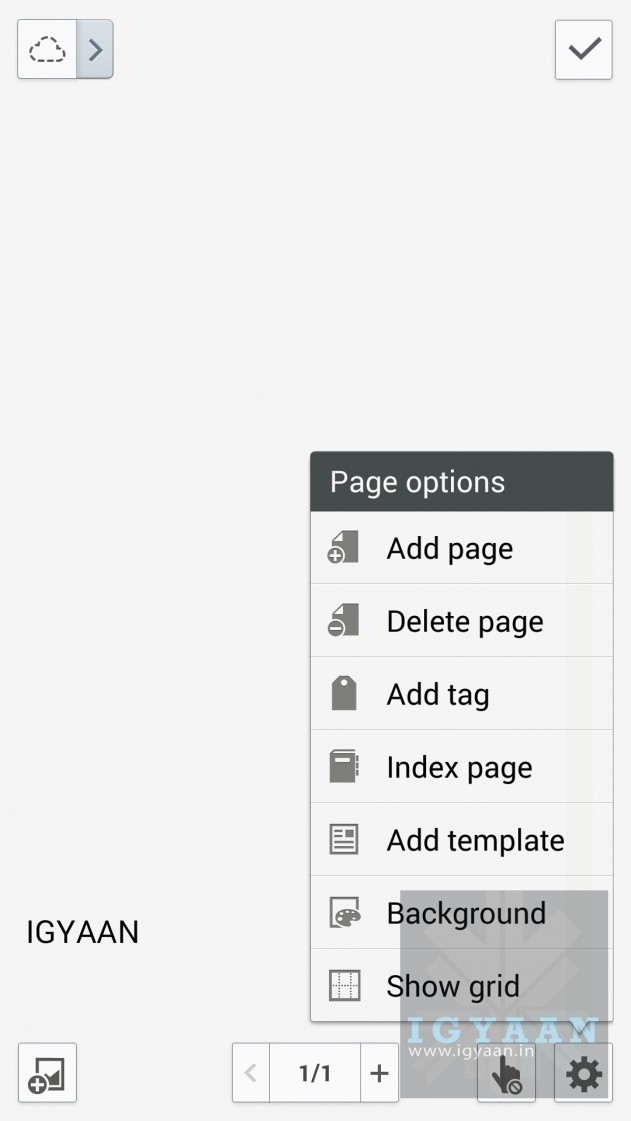Toggle the Show grid option

pos(452,986)
